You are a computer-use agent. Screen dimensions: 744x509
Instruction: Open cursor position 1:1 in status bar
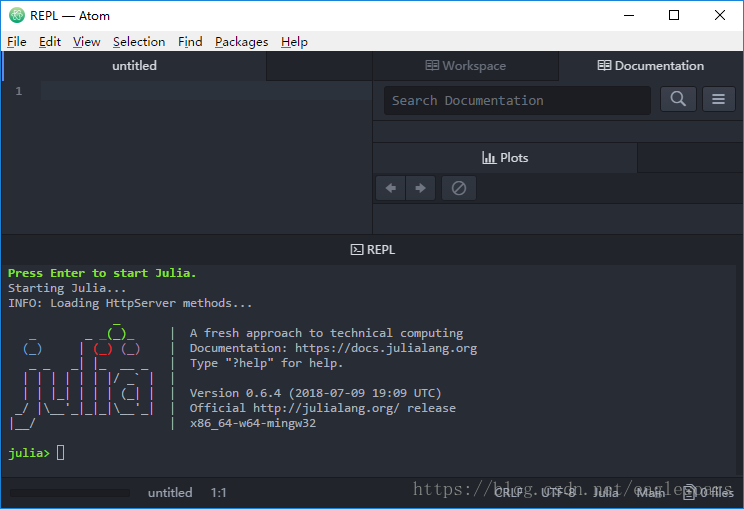click(218, 493)
